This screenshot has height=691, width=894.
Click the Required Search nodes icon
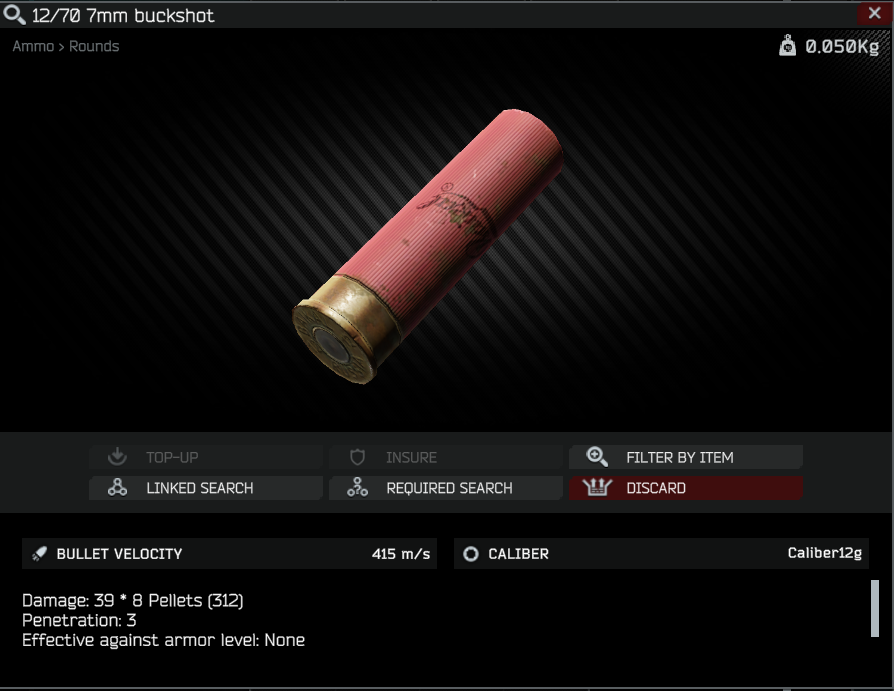(357, 487)
